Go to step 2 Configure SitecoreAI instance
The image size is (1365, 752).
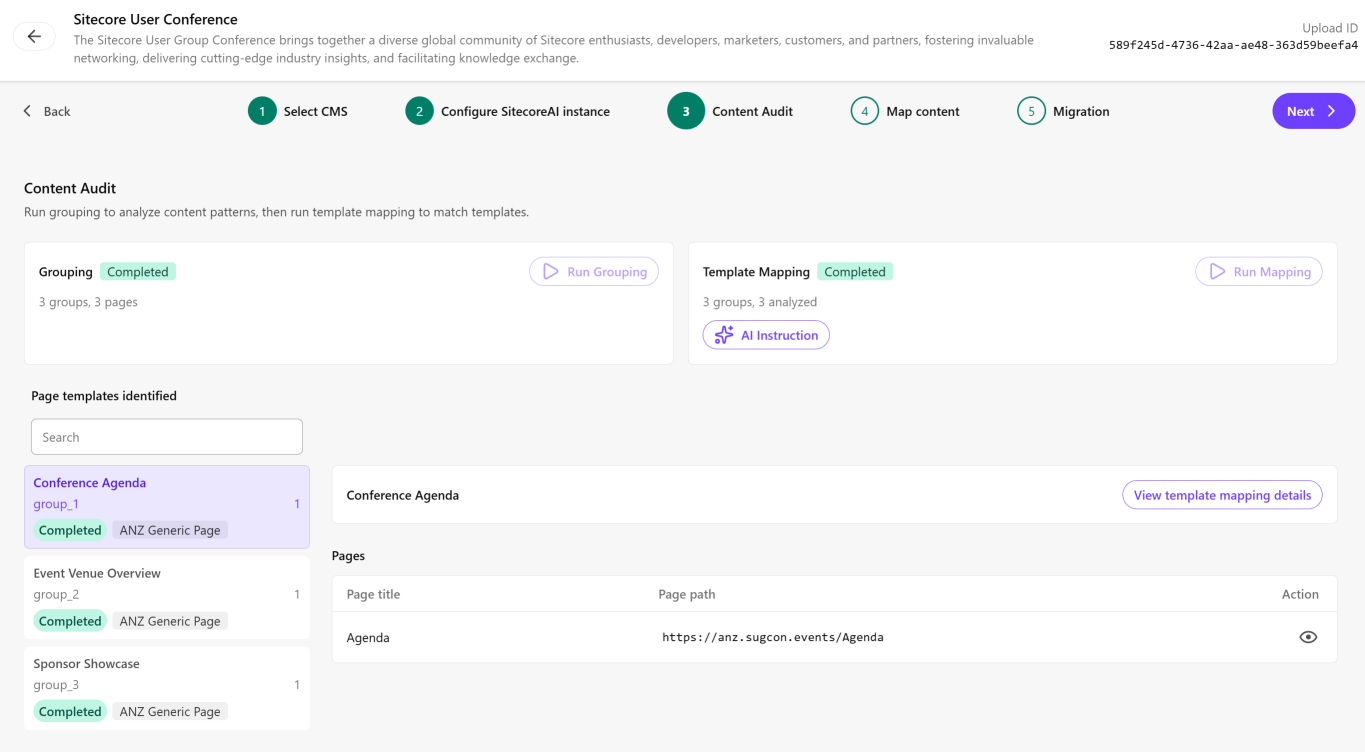(x=508, y=111)
